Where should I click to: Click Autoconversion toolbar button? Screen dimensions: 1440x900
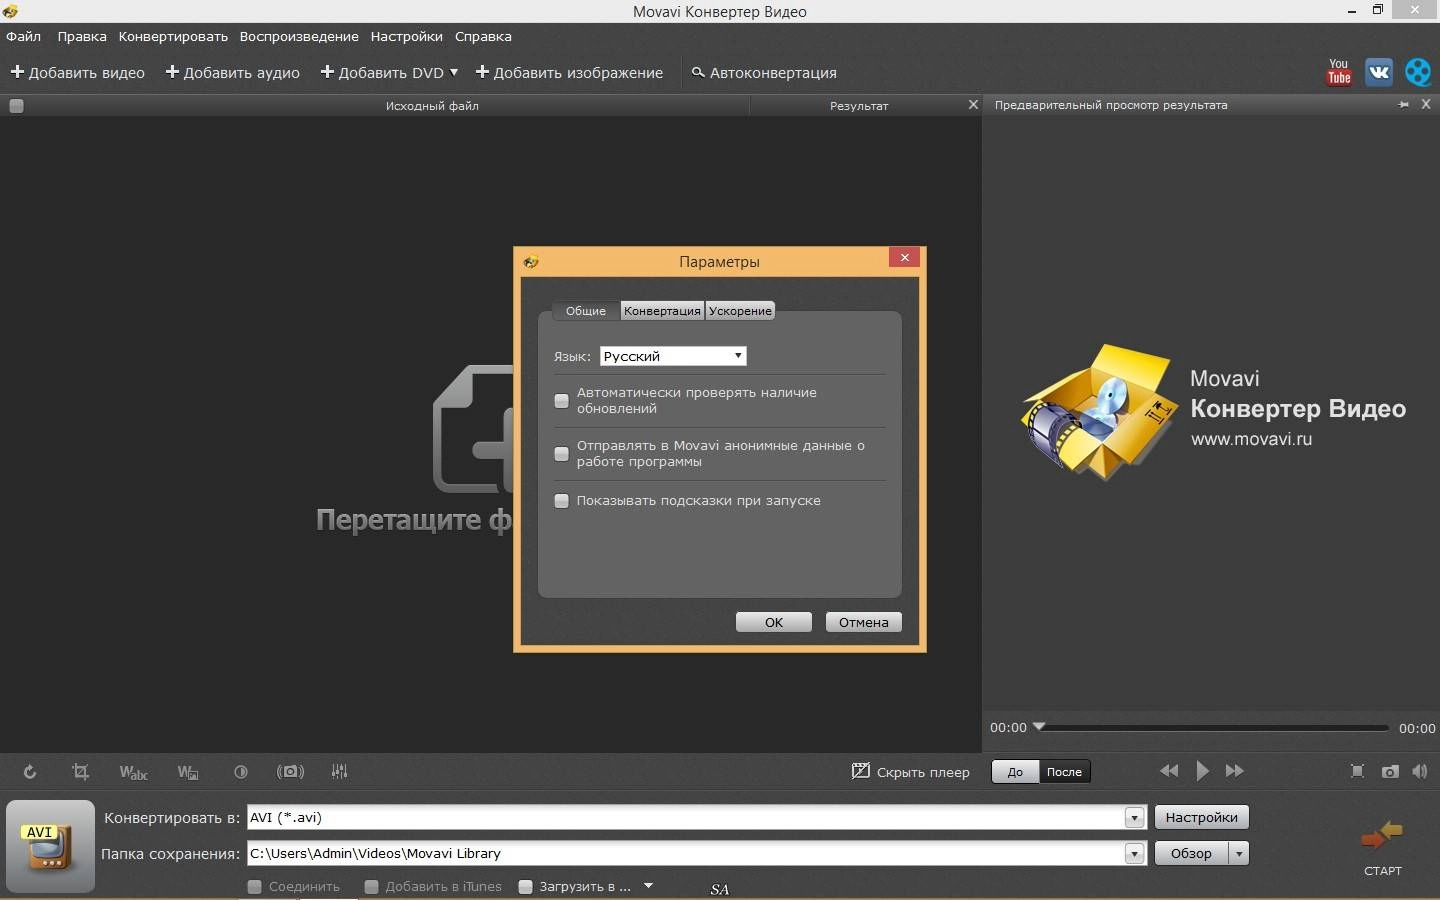click(764, 72)
